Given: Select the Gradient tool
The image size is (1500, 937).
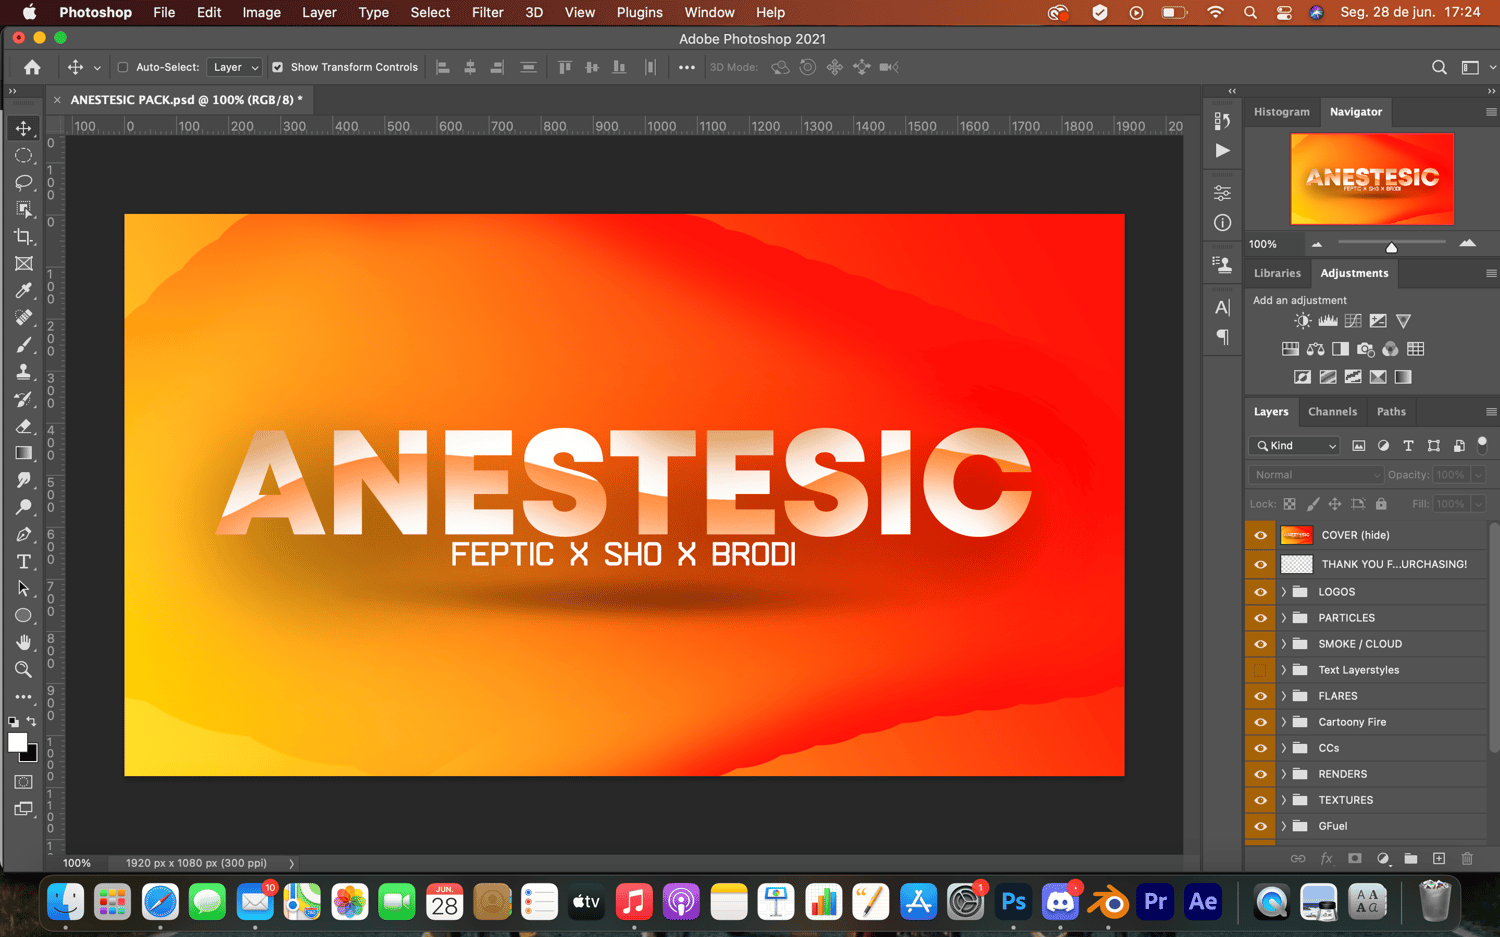Looking at the screenshot, I should (x=24, y=453).
